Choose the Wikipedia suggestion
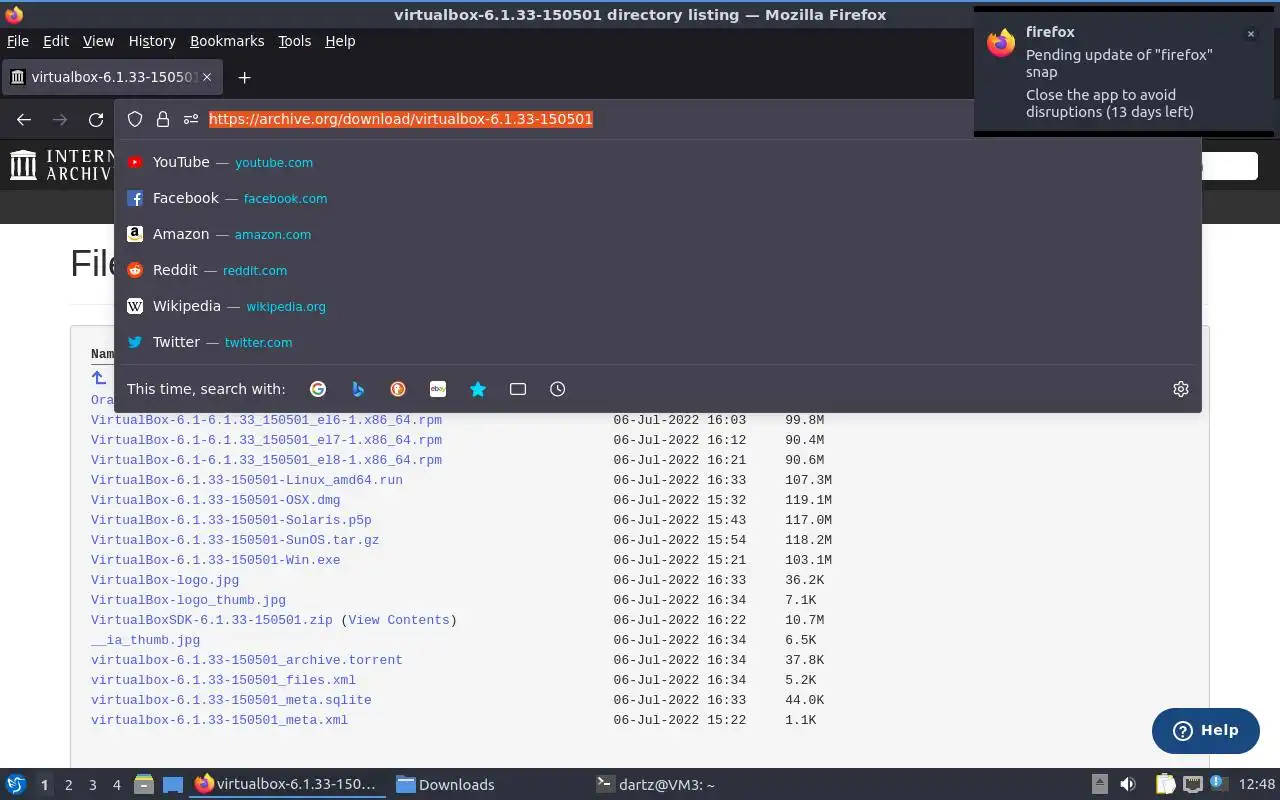The width and height of the screenshot is (1280, 800). 657,306
